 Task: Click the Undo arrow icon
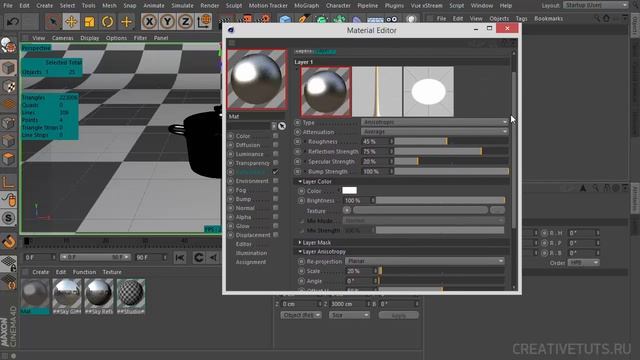tap(13, 21)
